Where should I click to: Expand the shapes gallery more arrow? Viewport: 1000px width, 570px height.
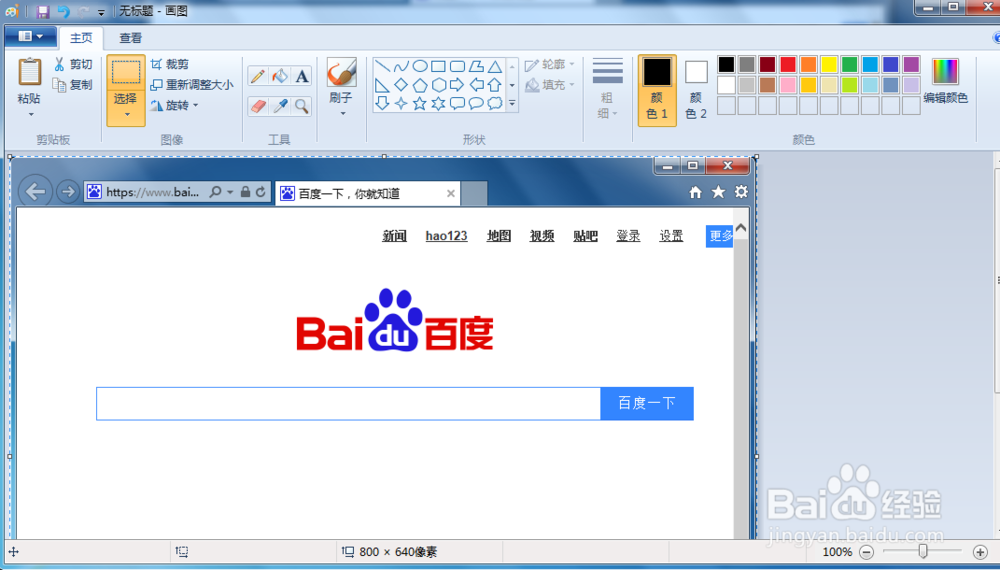pyautogui.click(x=512, y=103)
